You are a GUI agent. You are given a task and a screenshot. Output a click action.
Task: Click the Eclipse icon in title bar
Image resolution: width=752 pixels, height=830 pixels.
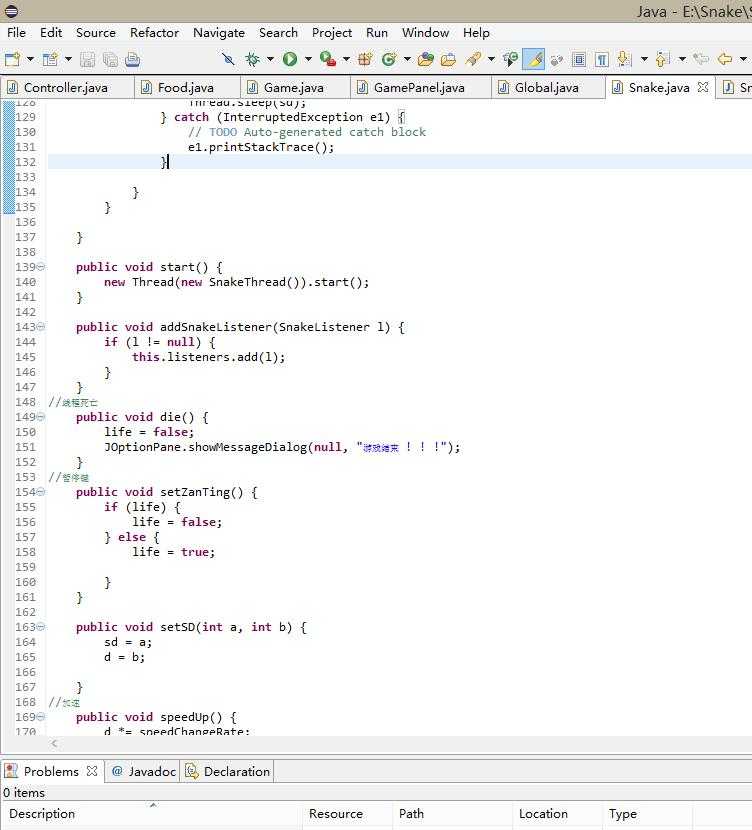tap(11, 11)
